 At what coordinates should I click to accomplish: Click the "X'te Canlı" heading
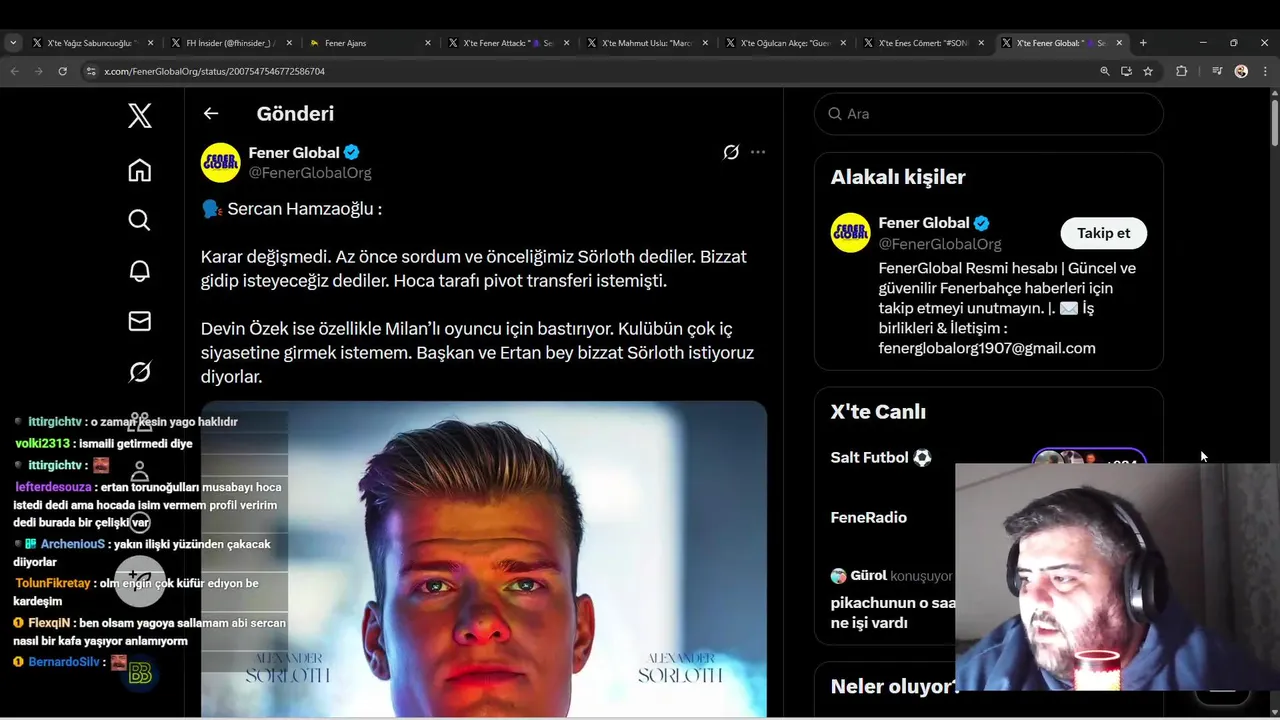pyautogui.click(x=878, y=412)
